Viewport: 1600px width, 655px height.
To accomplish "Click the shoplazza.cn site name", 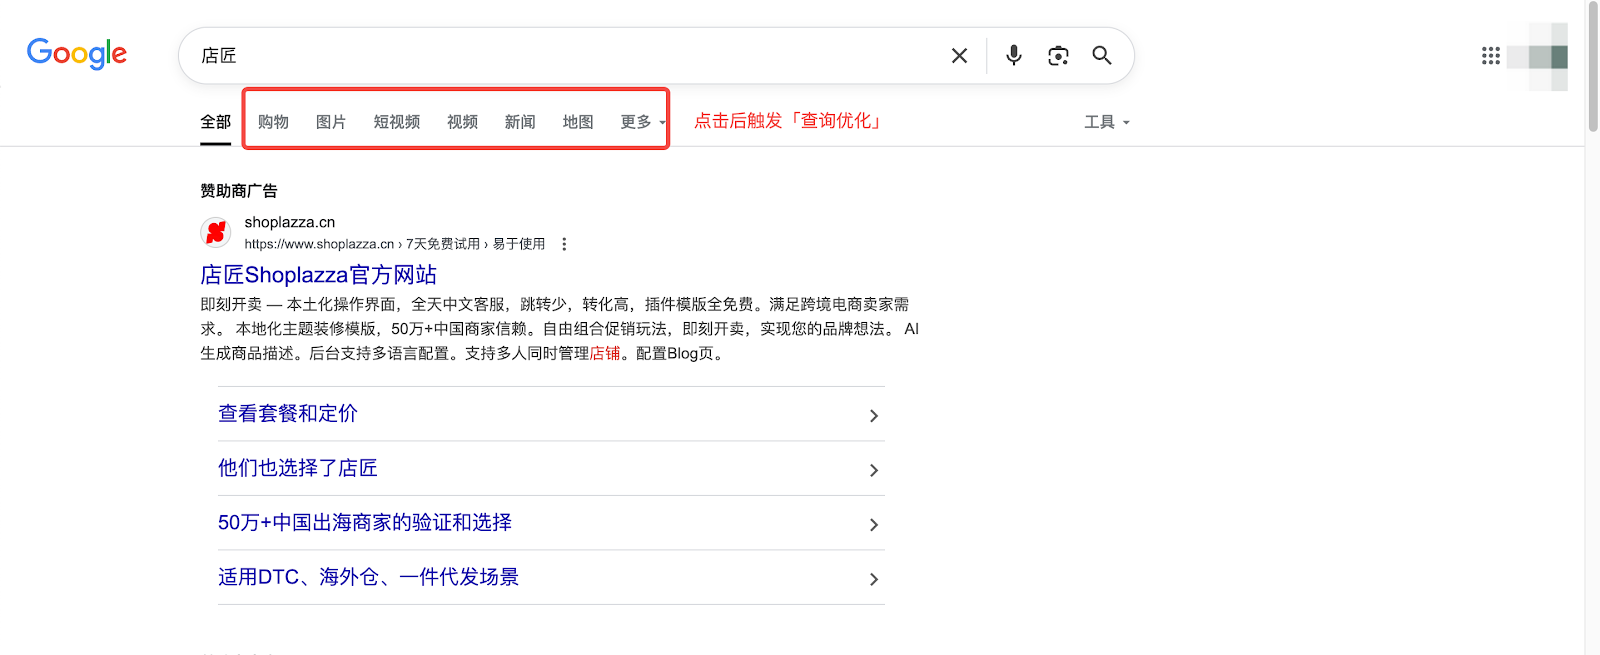I will 290,222.
